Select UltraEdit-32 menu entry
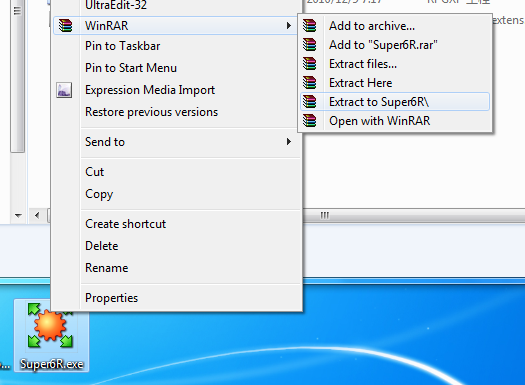The height and width of the screenshot is (385, 525). [x=116, y=5]
